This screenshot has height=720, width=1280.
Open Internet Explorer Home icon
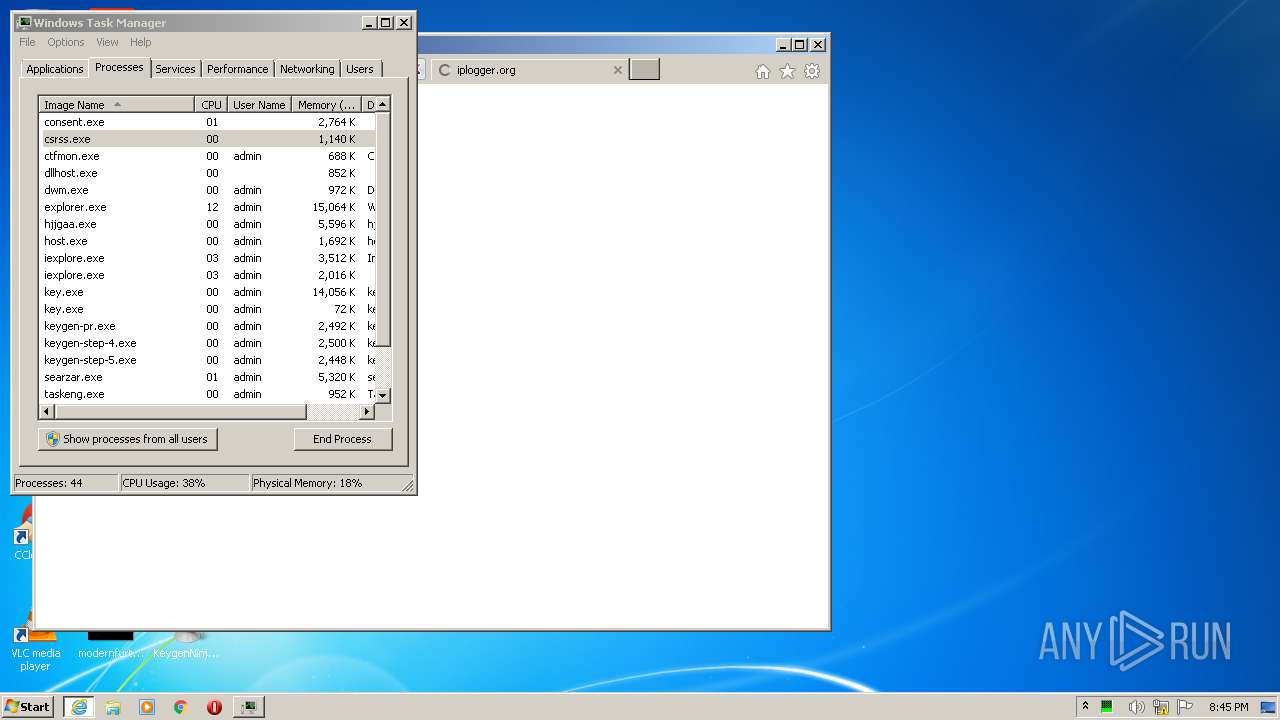tap(763, 71)
